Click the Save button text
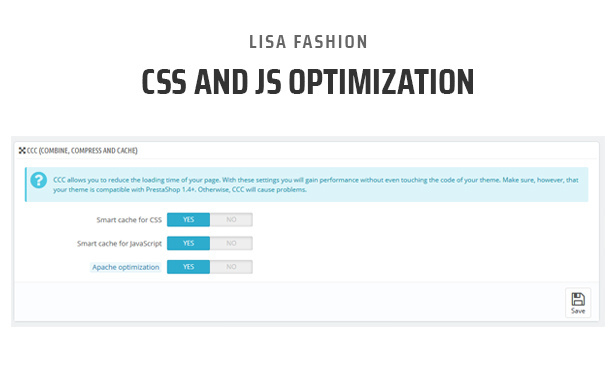 pyautogui.click(x=578, y=311)
